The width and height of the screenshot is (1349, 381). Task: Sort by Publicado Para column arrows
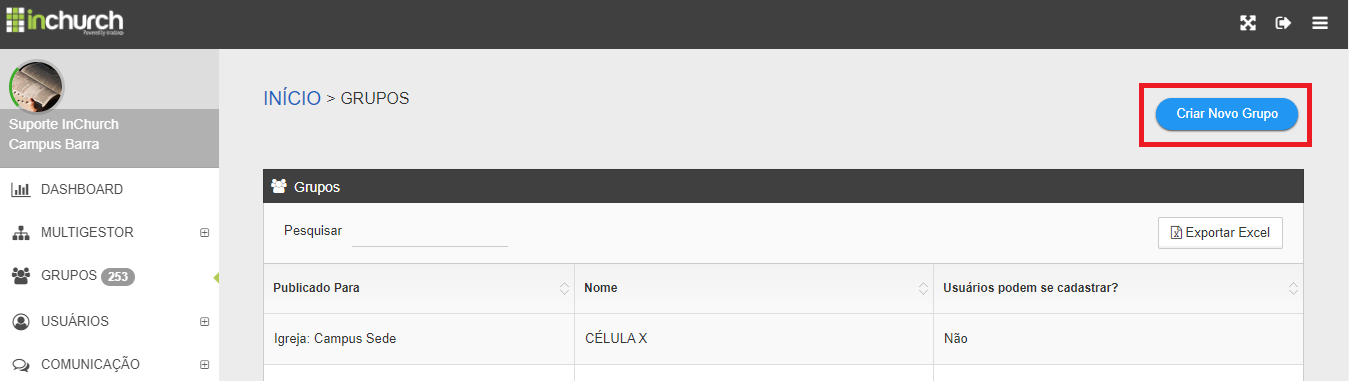(x=564, y=288)
